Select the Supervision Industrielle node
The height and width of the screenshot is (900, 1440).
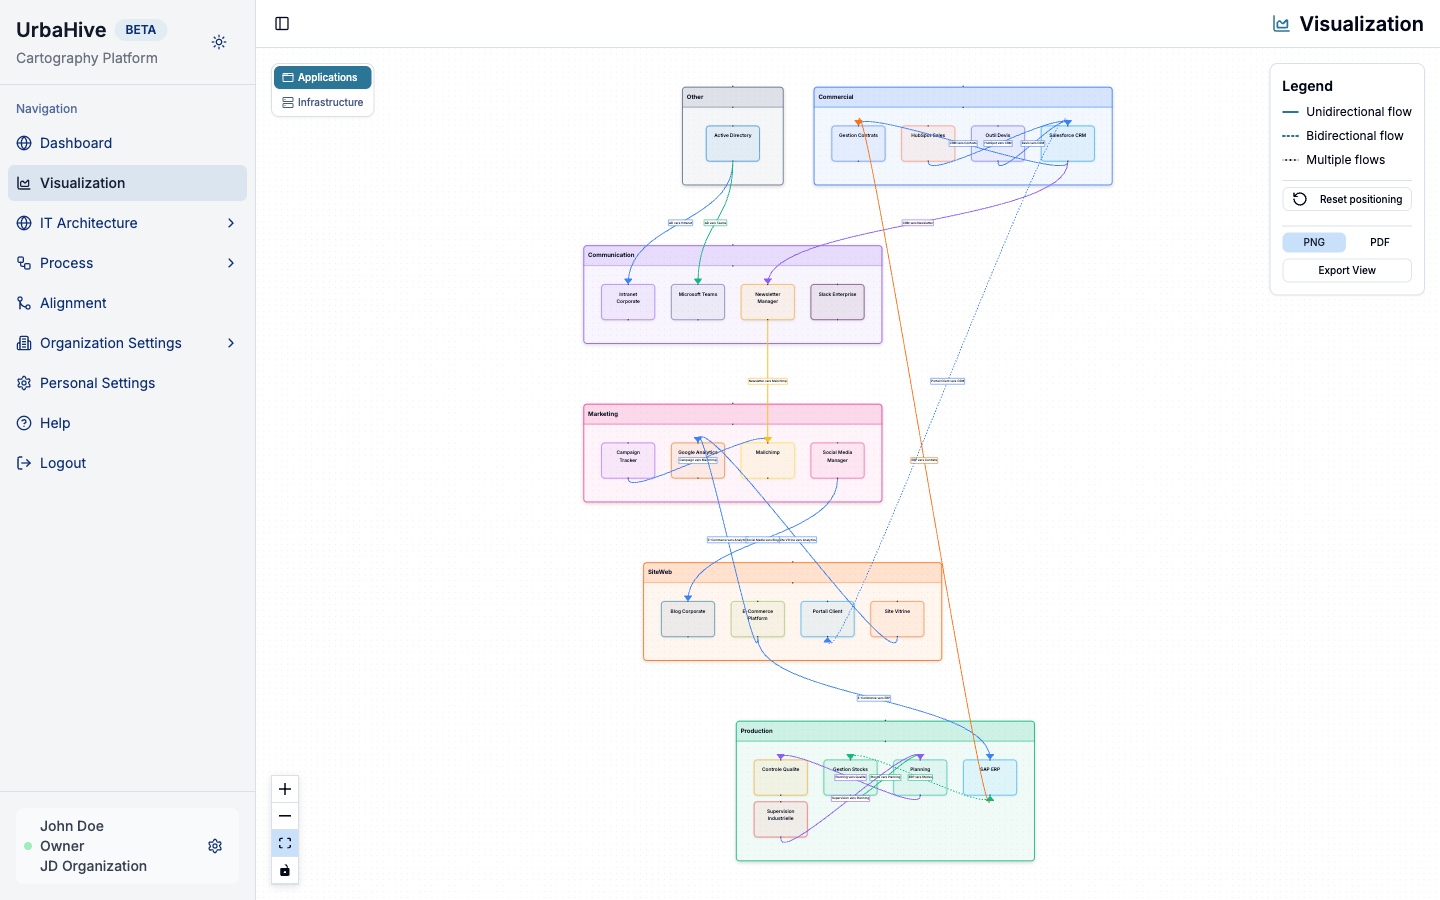click(781, 820)
